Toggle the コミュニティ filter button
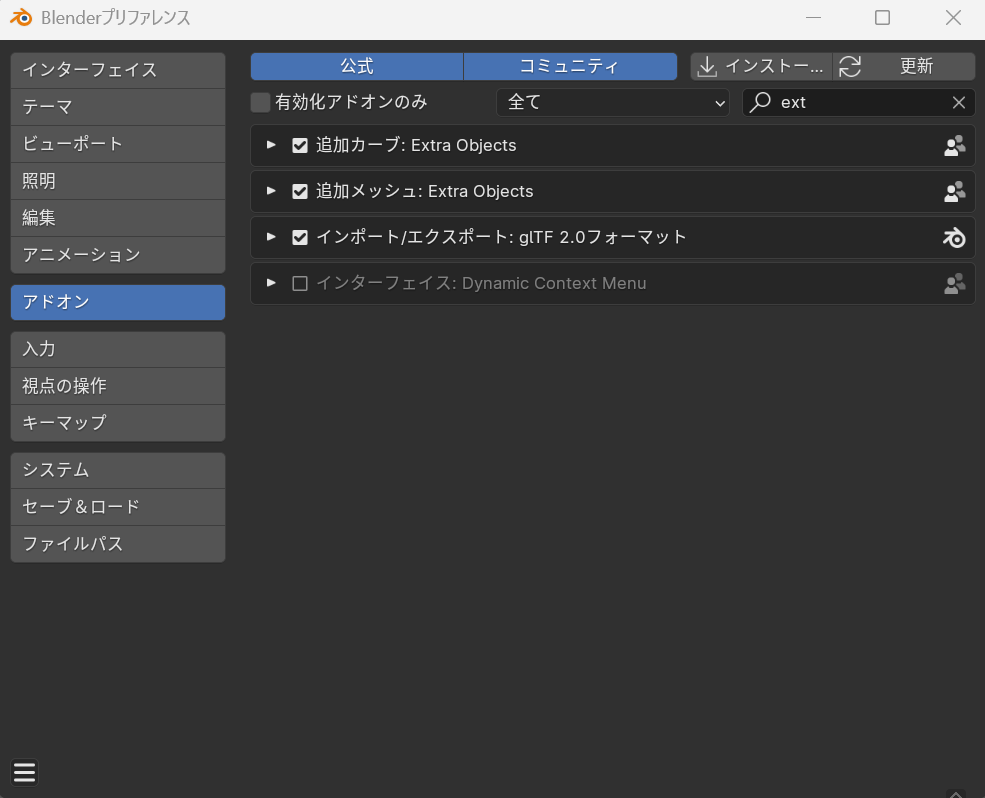 [570, 67]
